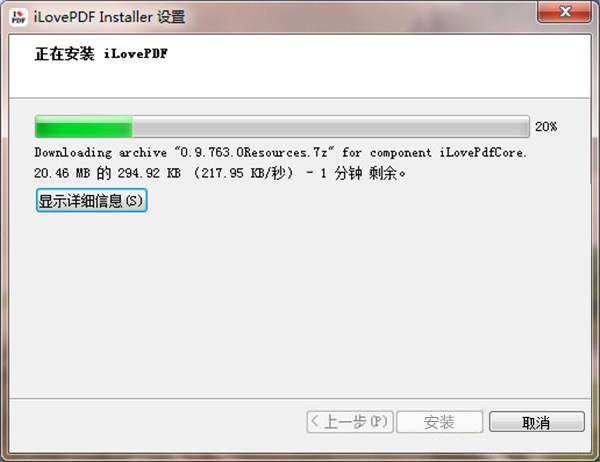Close the iLovePDF Installer window
This screenshot has height=462, width=600.
pyautogui.click(x=564, y=11)
